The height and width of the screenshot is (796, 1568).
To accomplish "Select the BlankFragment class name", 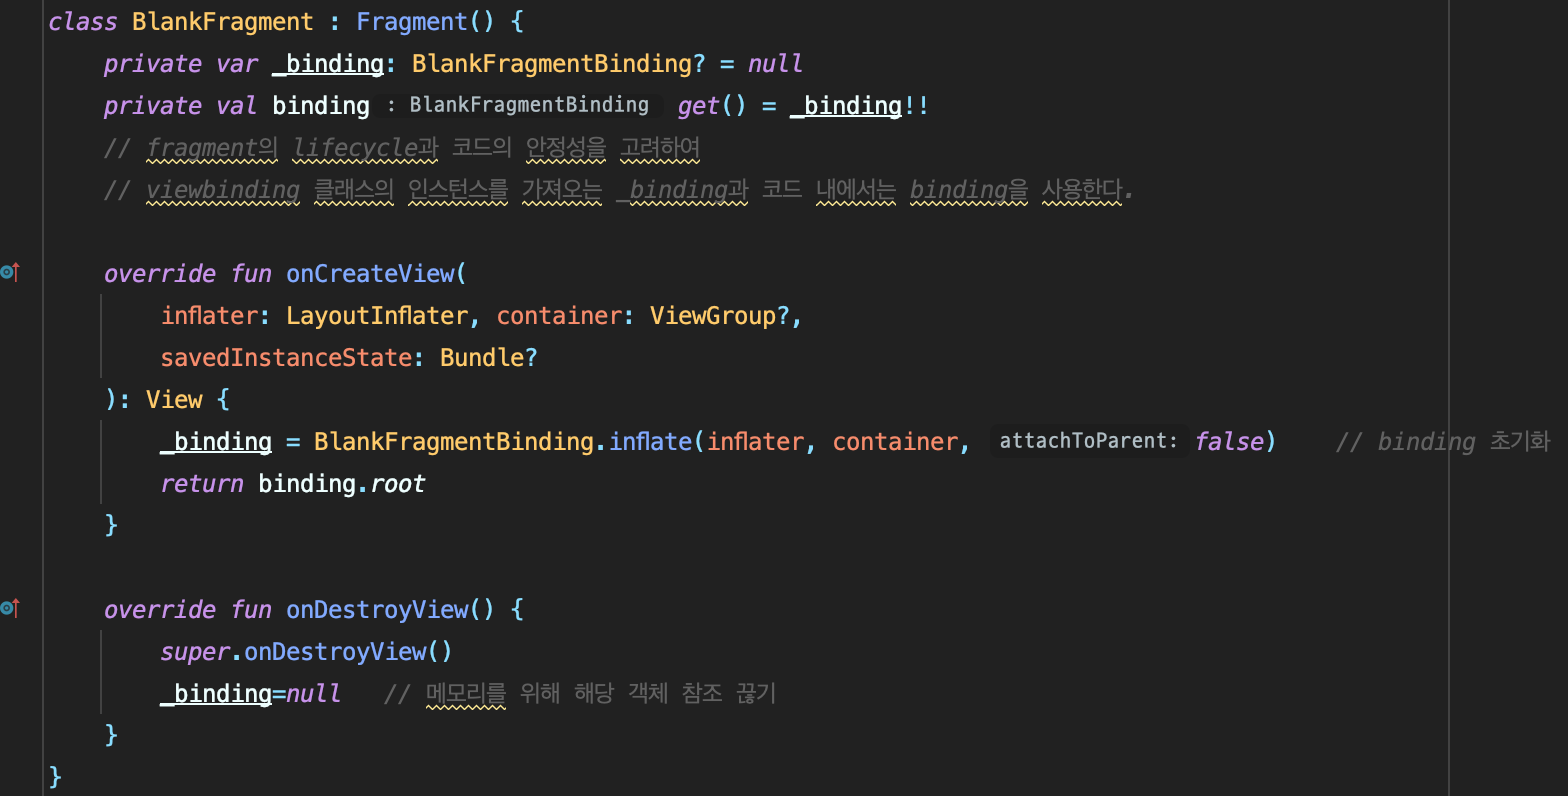I will 222,22.
